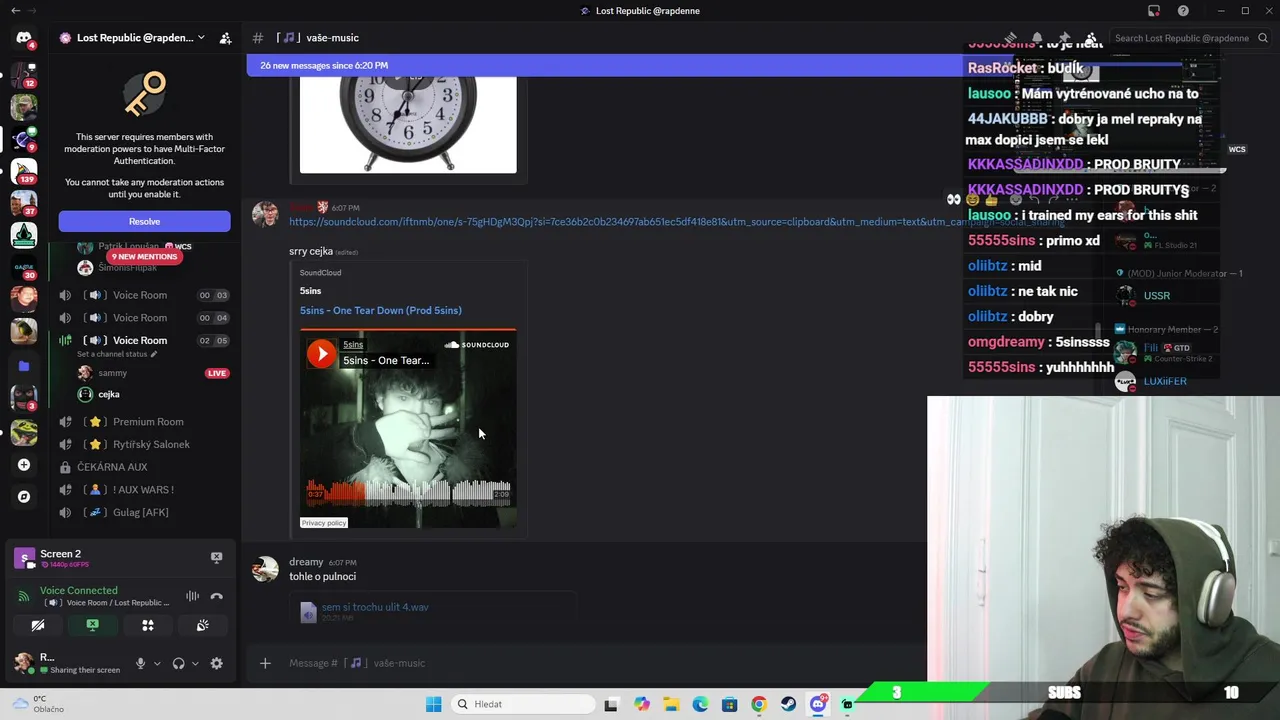Expand Lost Republic server menu chevron

coord(201,38)
